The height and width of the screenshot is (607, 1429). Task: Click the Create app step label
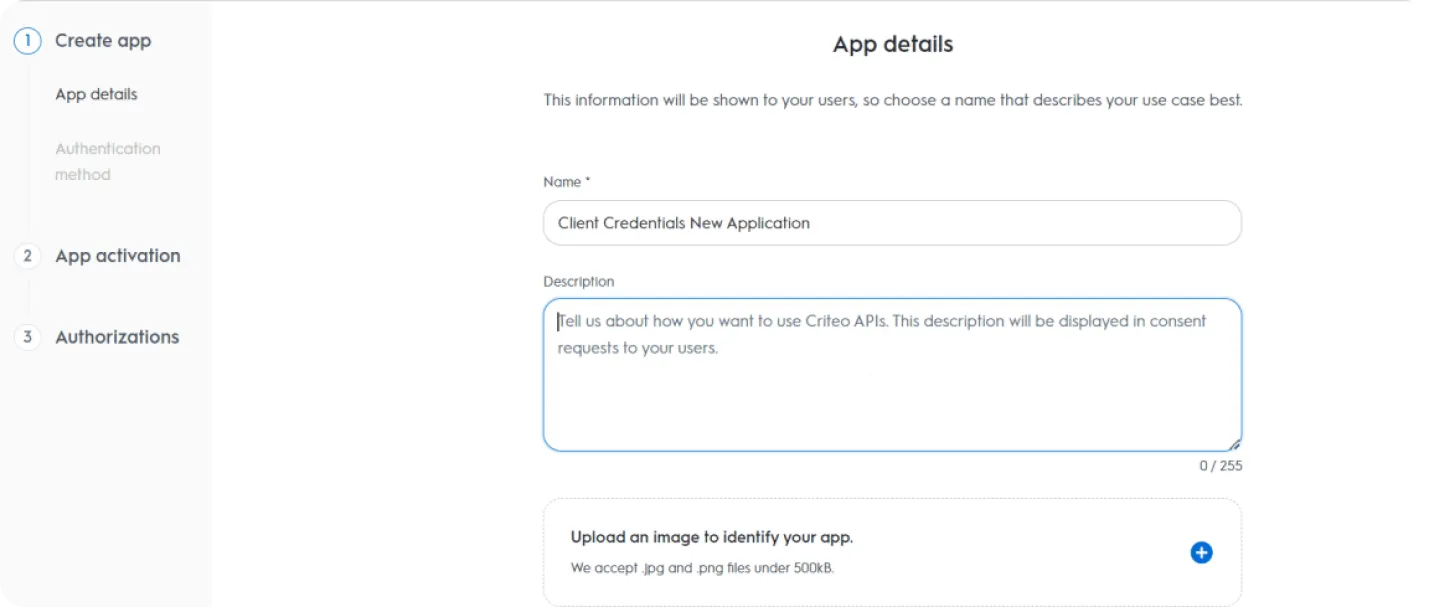point(103,40)
